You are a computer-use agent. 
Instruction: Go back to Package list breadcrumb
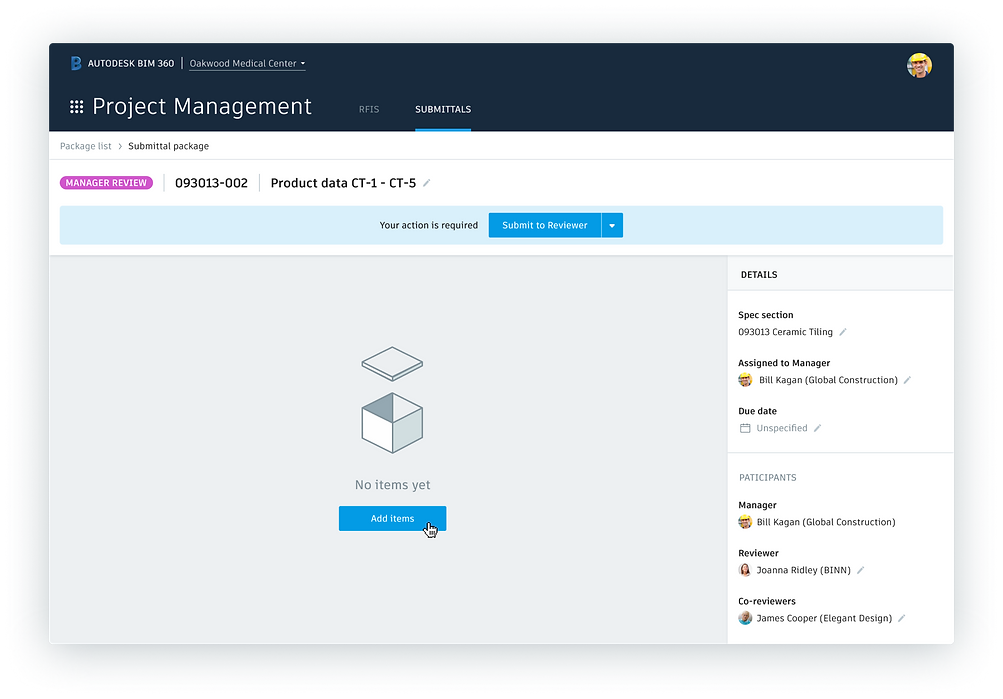coord(86,146)
